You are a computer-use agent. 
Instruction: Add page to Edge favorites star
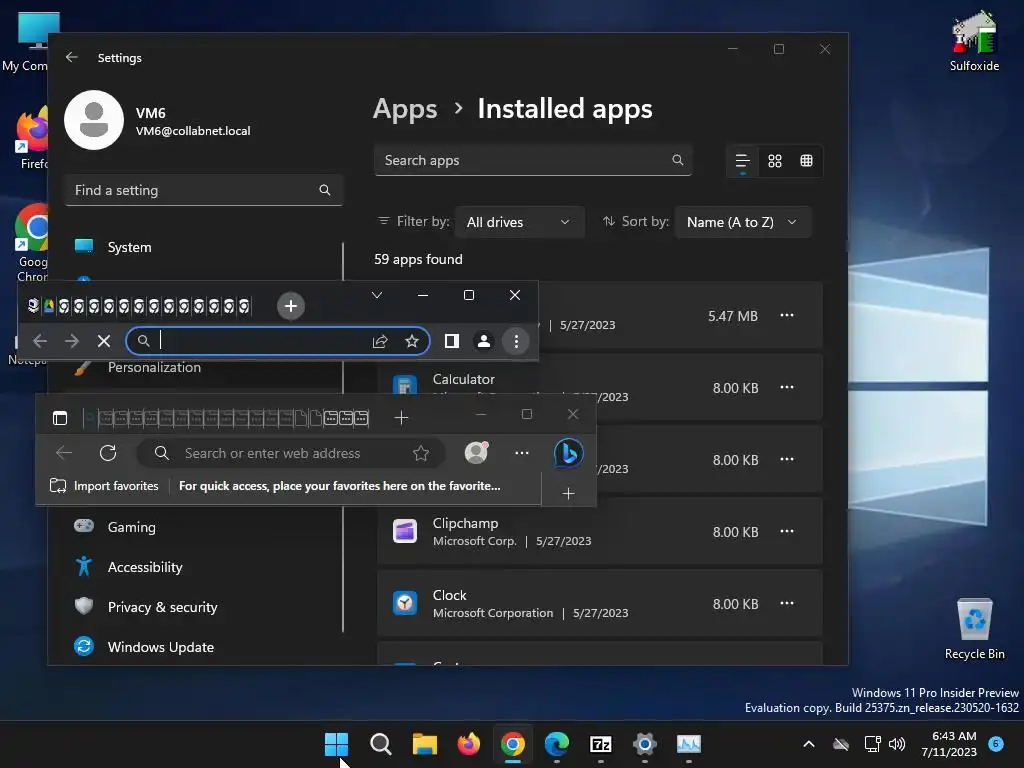coord(421,453)
